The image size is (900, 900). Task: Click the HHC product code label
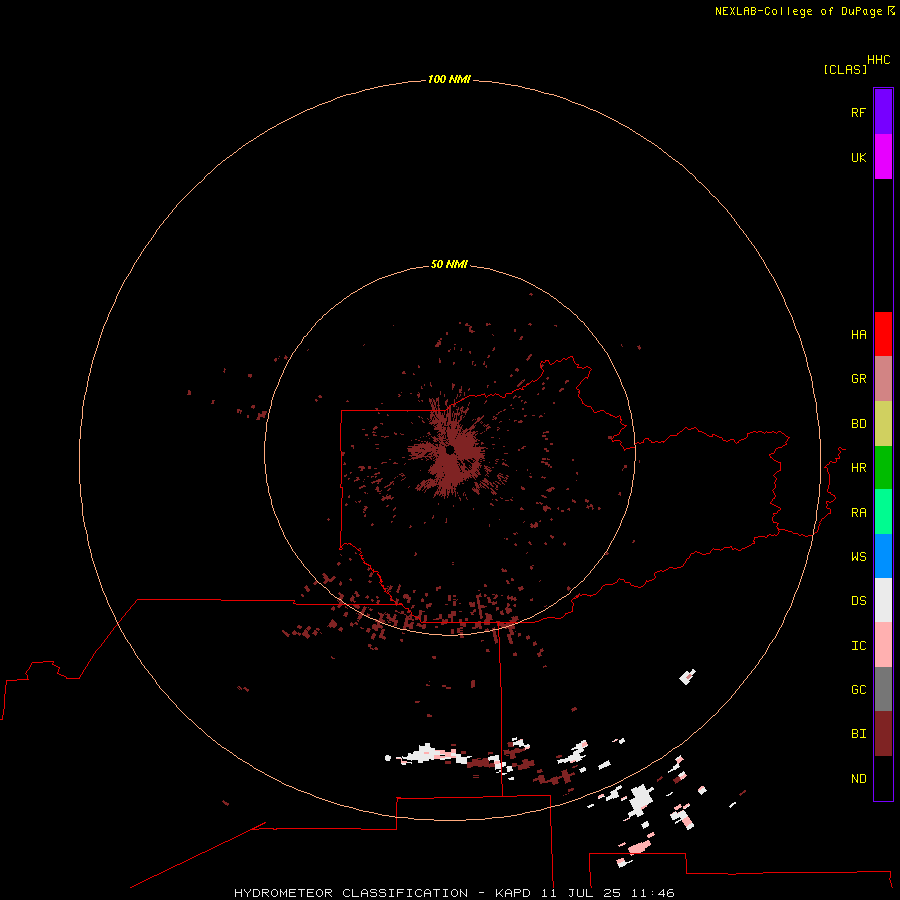coord(879,60)
